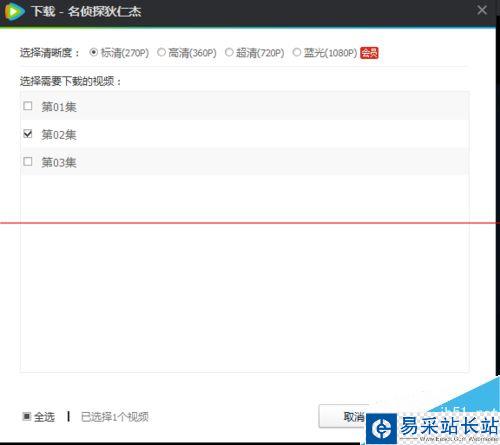The width and height of the screenshot is (500, 445).
Task: Select the 蓝光(1080P) quality option
Action: point(297,53)
